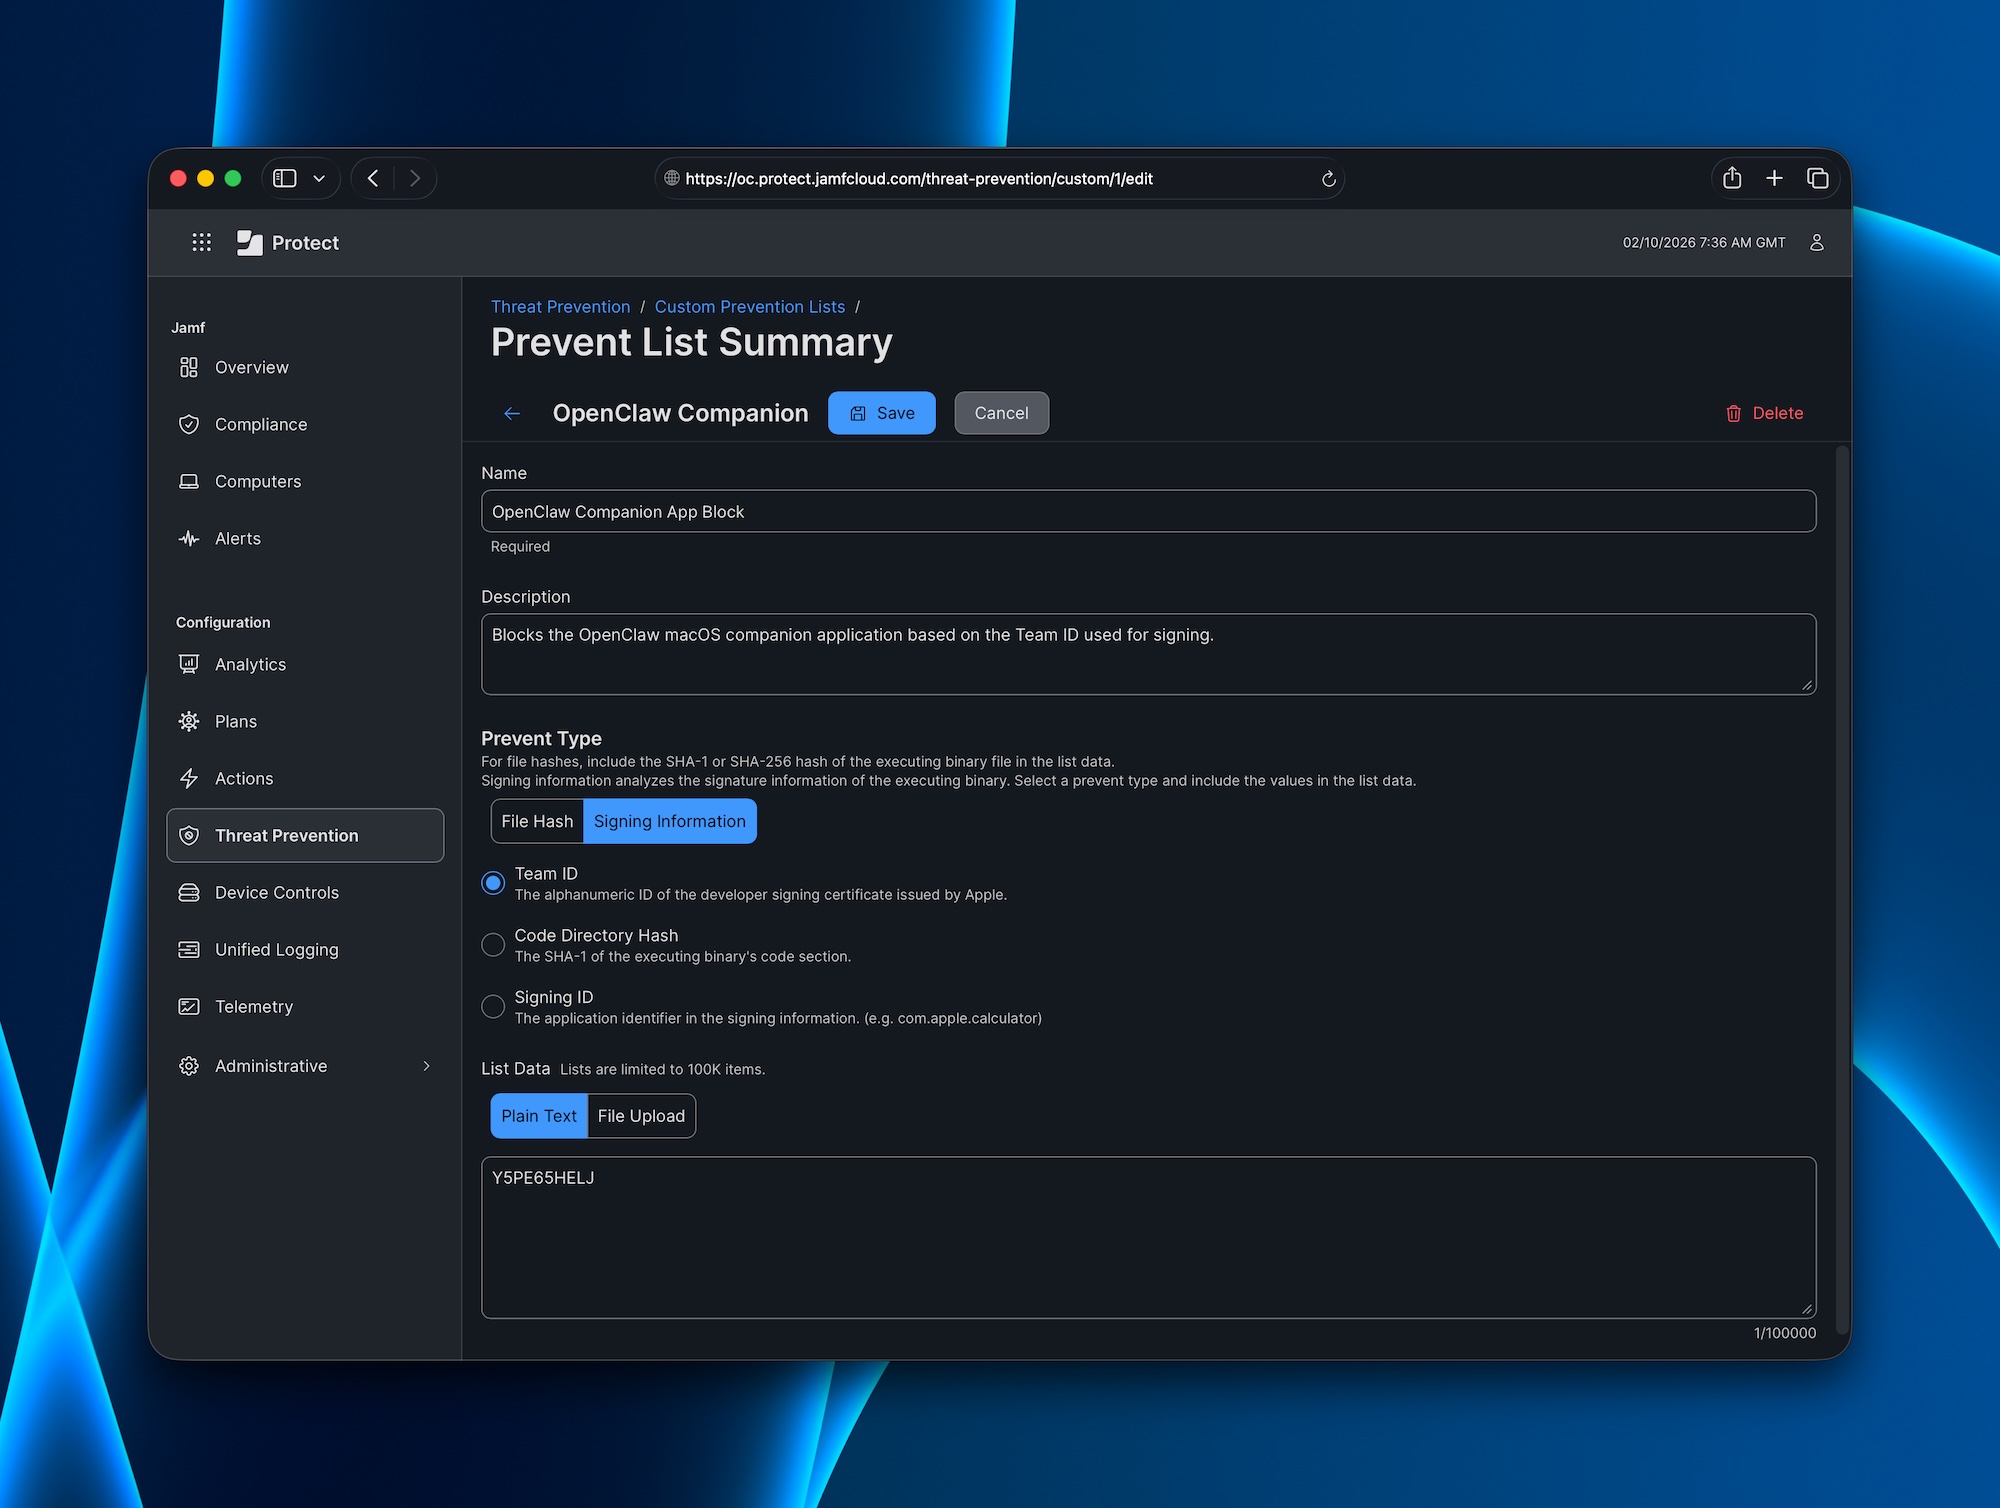Click the Threat Prevention shield icon
2000x1508 pixels.
(x=188, y=835)
